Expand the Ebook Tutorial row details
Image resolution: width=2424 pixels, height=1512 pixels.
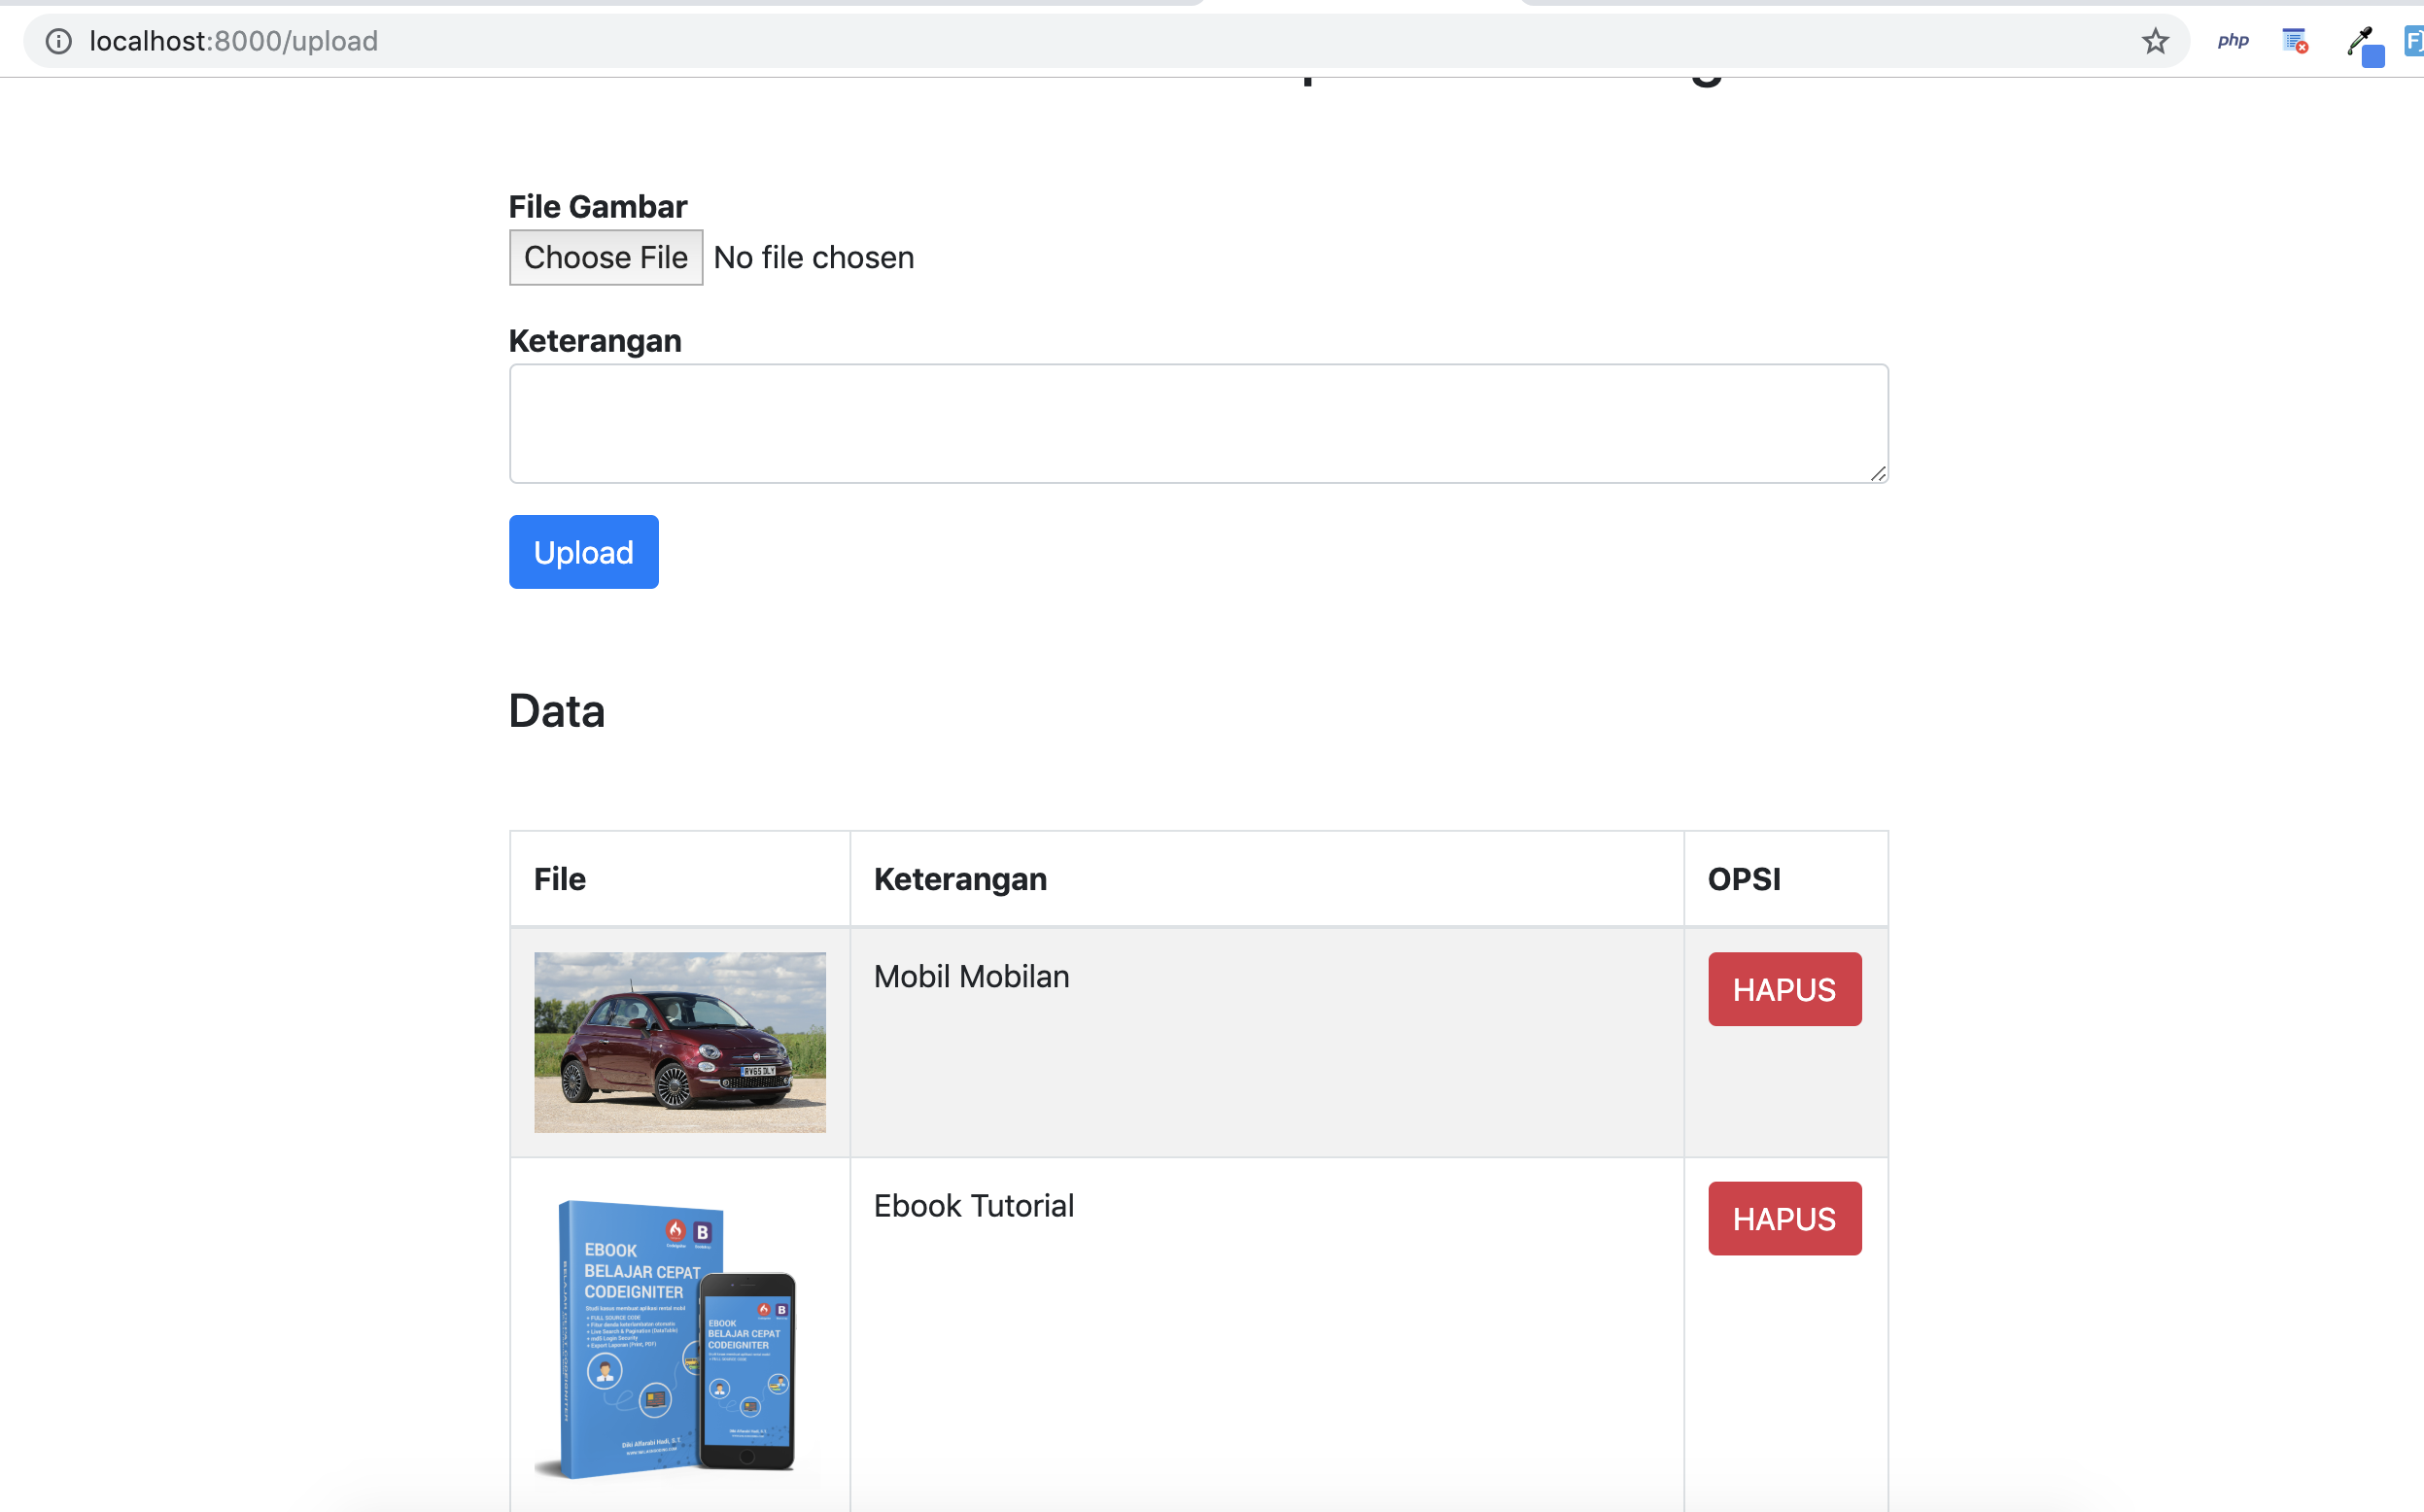pos(975,1205)
